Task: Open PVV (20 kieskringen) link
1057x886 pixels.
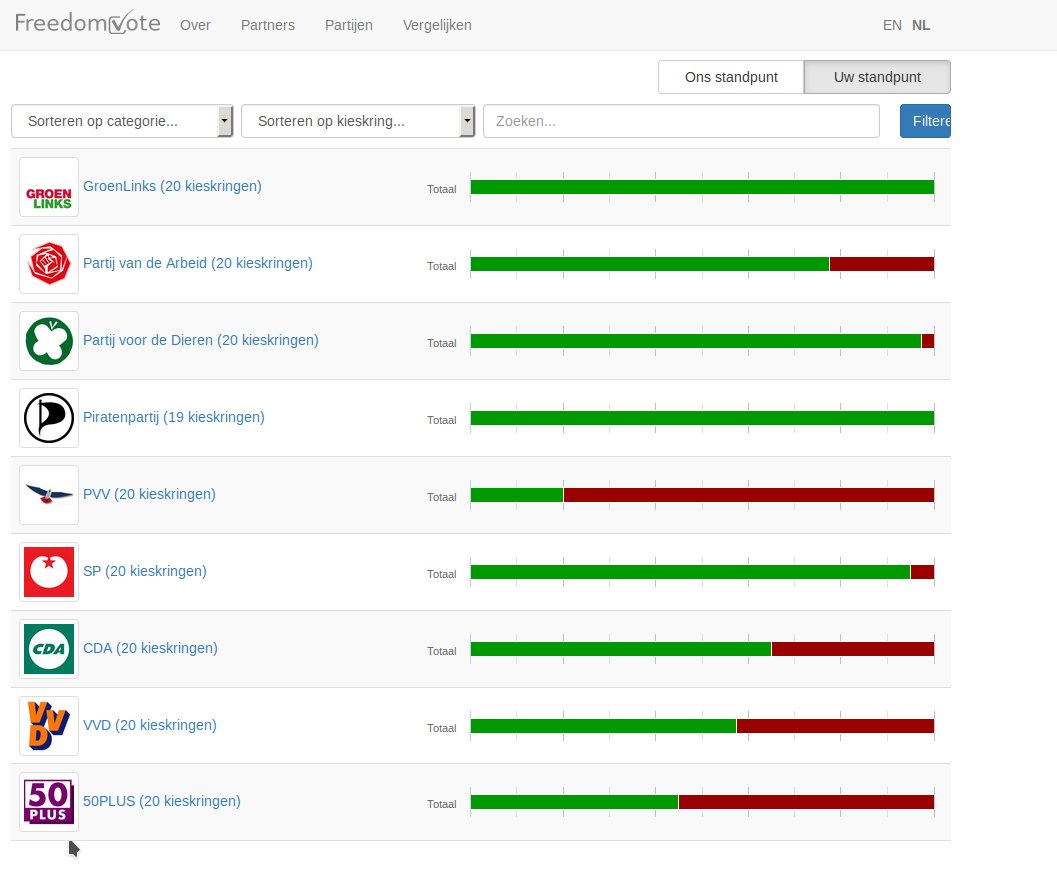Action: [149, 494]
